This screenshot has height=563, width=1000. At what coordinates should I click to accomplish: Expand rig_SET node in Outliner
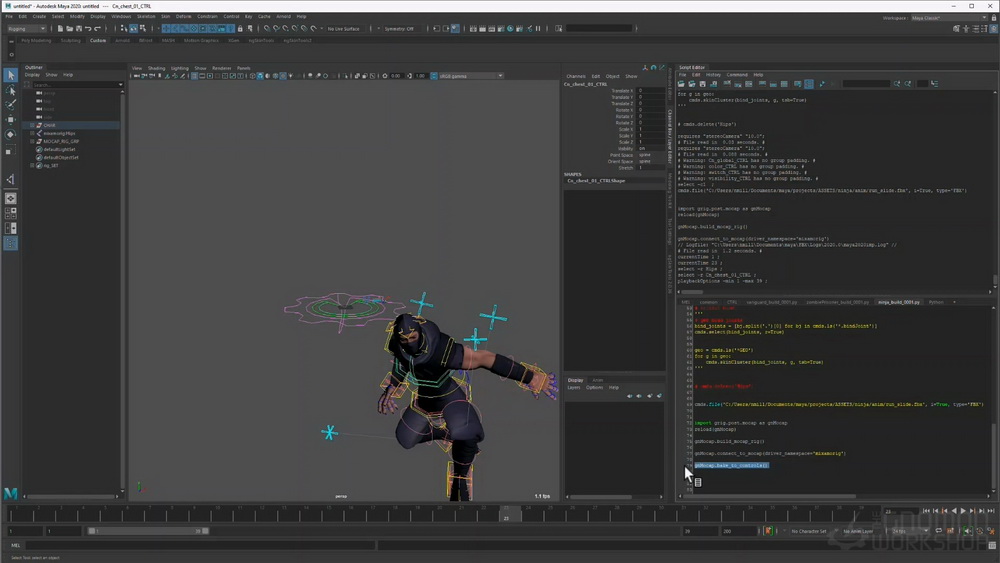[32, 165]
